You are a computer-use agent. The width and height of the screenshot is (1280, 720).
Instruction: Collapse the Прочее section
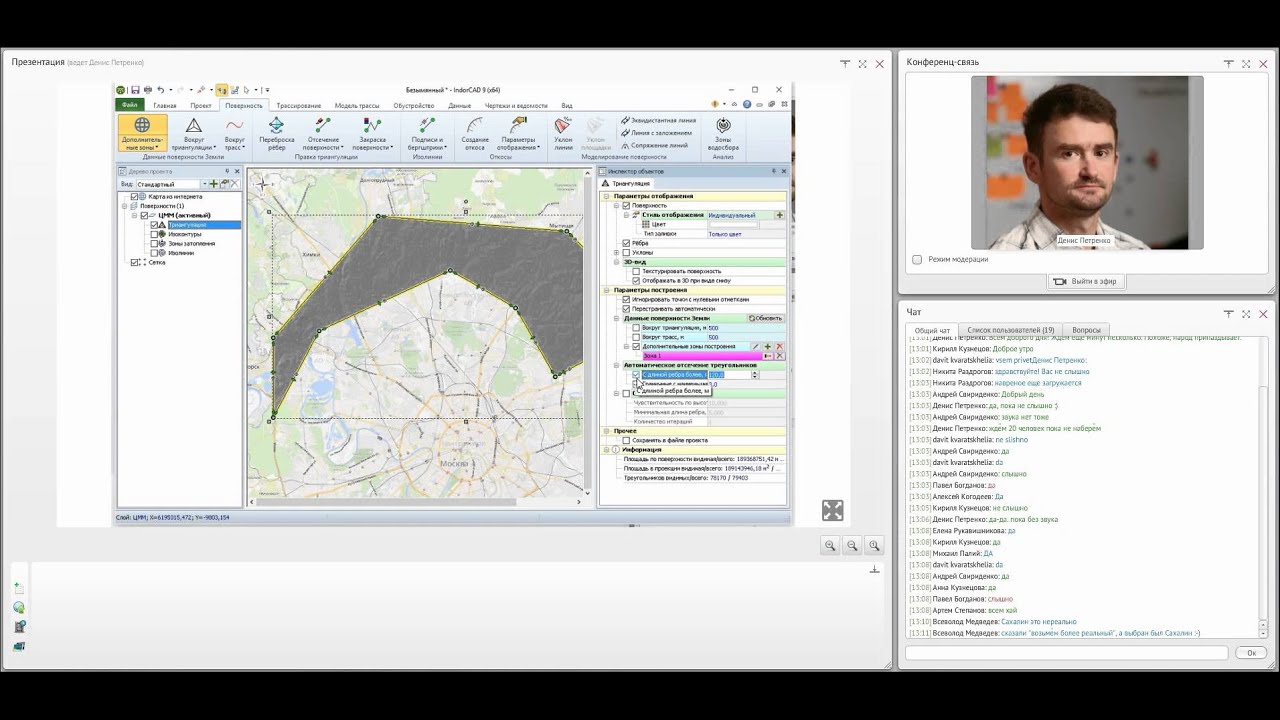606,431
